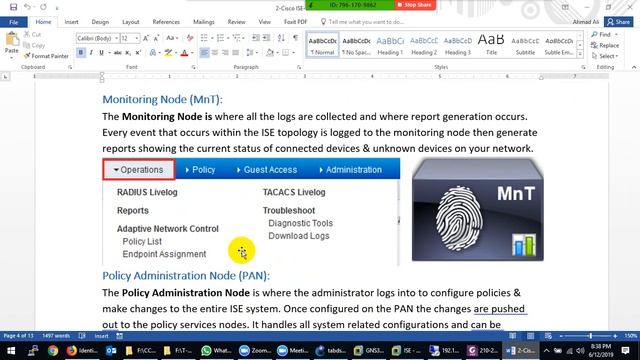640x360 pixels.
Task: Switch to the Insert tab
Action: (x=71, y=22)
